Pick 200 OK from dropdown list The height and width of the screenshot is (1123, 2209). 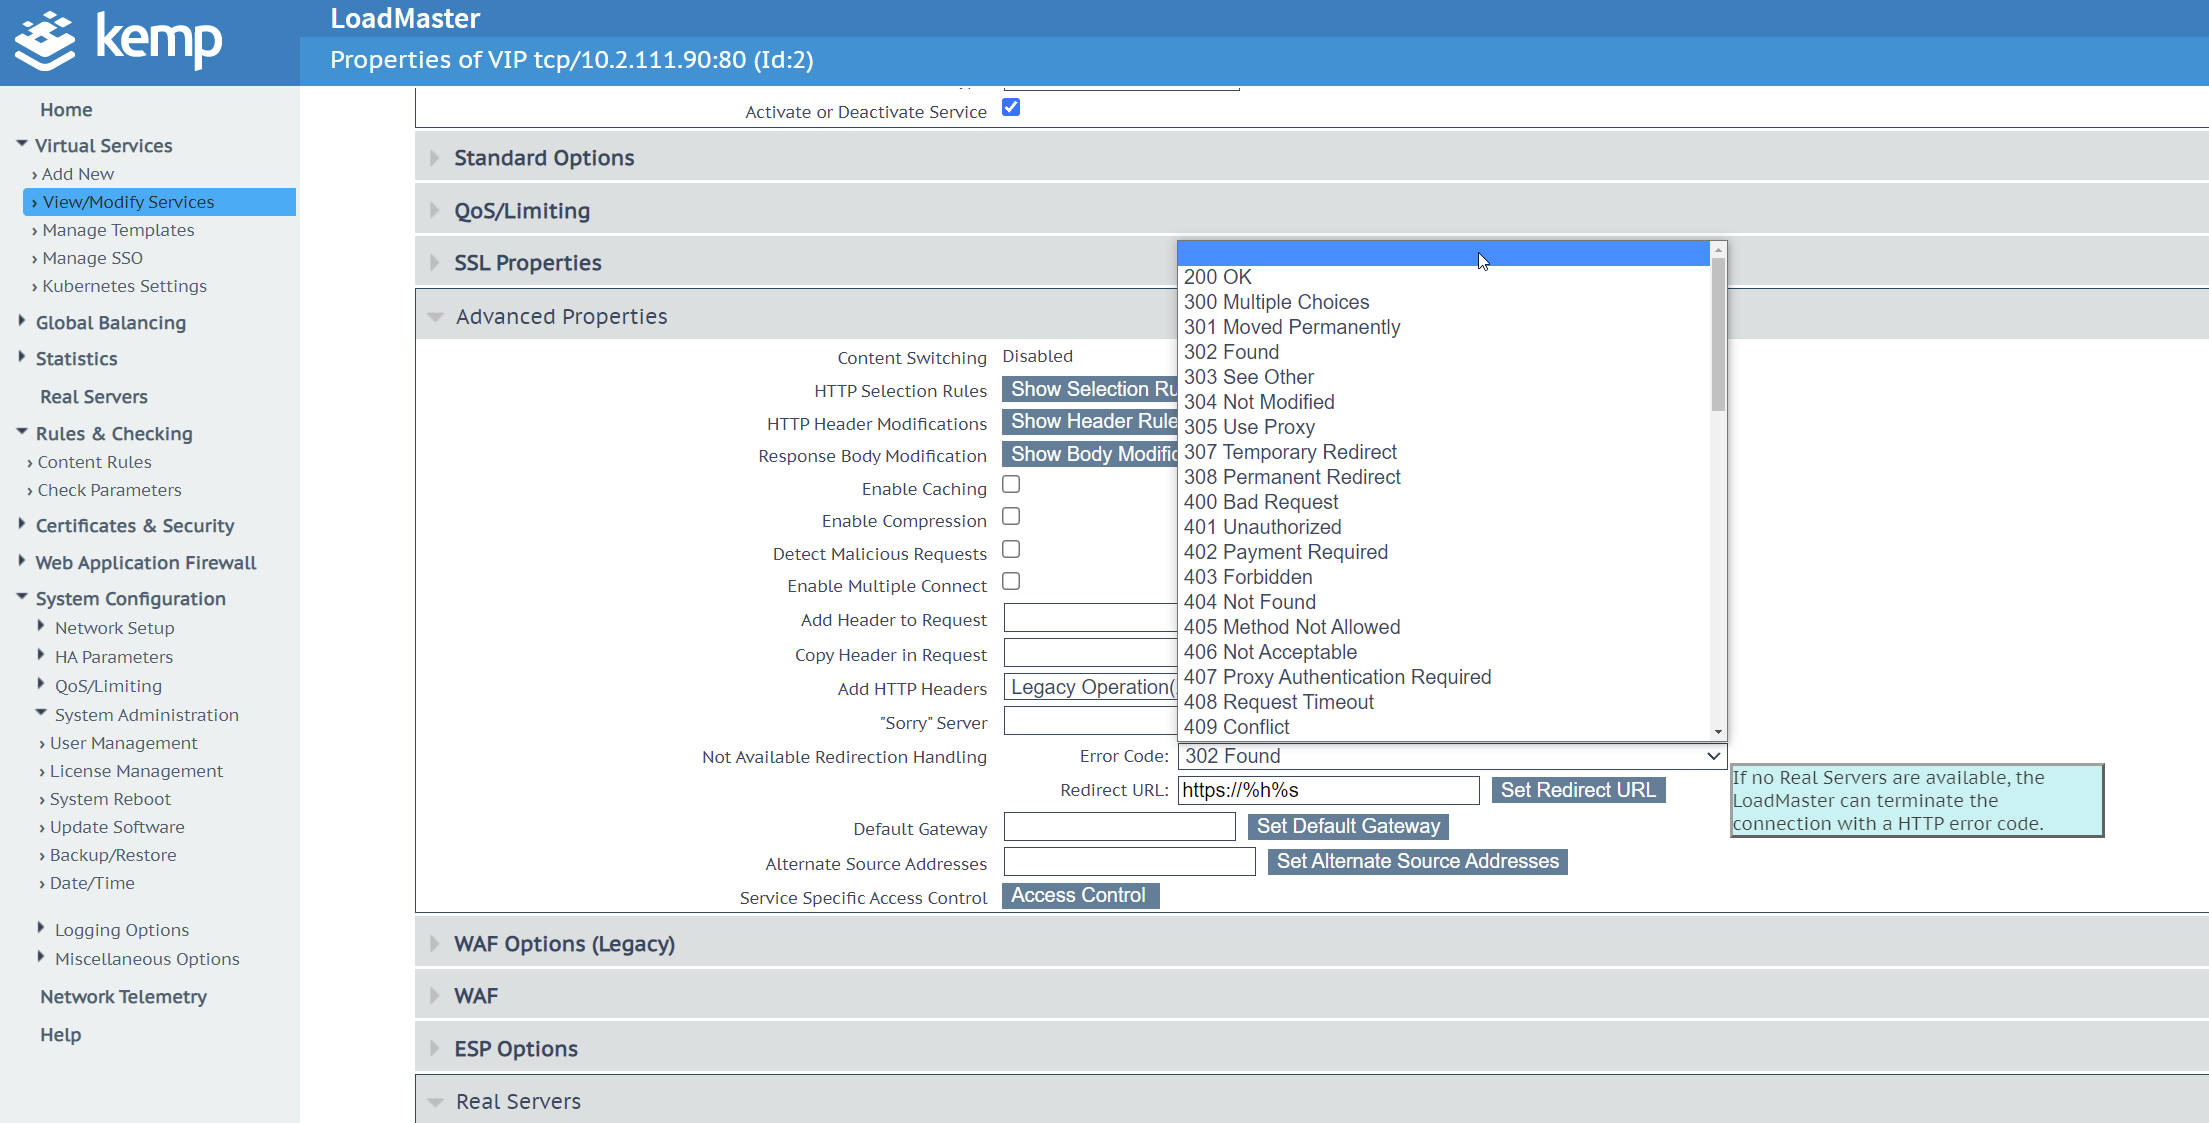[x=1444, y=277]
